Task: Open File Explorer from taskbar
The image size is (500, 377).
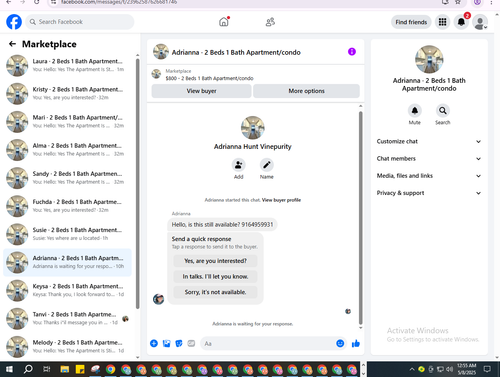Action: [x=65, y=369]
